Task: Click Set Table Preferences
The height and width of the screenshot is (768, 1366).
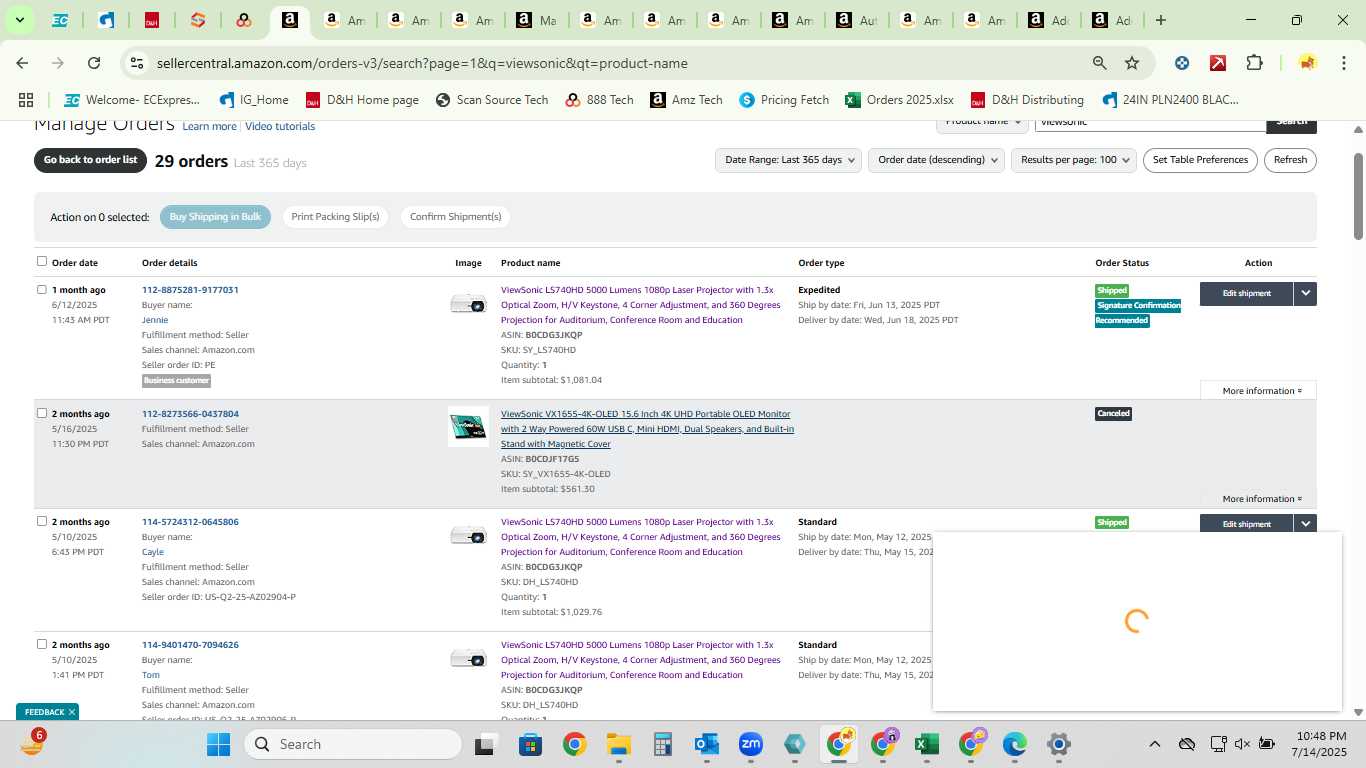Action: 1200,160
